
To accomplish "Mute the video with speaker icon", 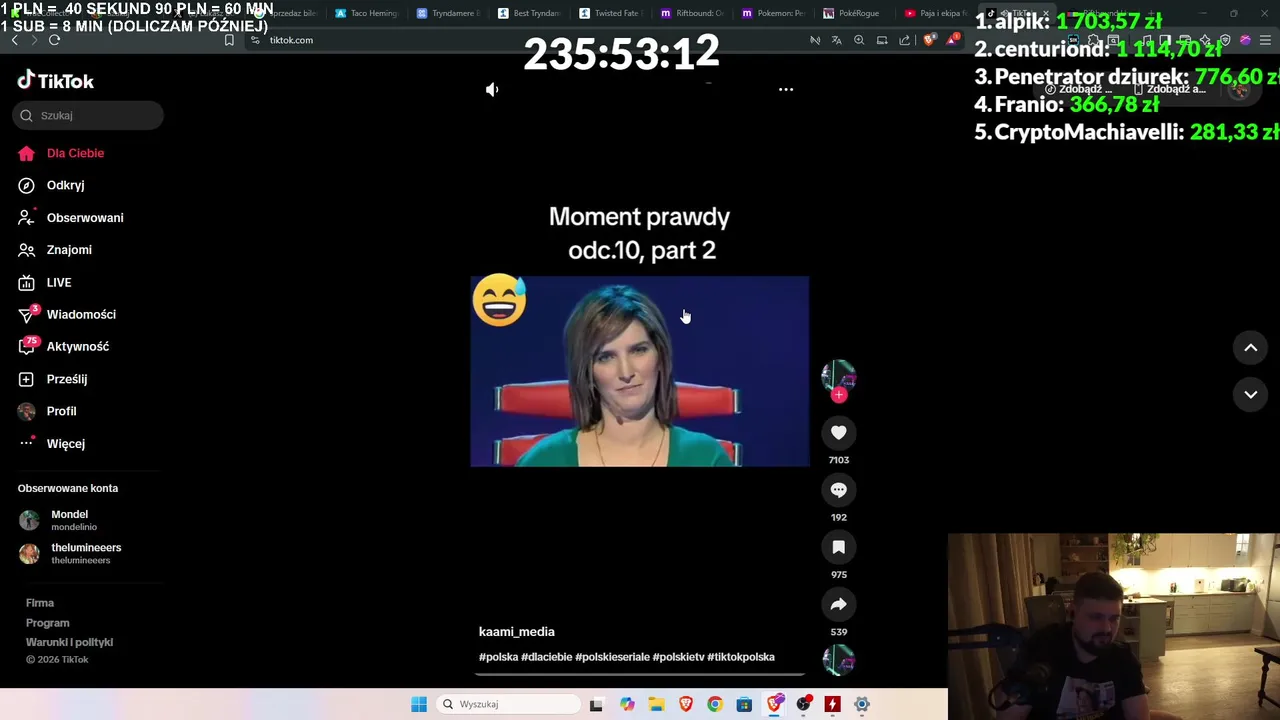I will pyautogui.click(x=492, y=89).
